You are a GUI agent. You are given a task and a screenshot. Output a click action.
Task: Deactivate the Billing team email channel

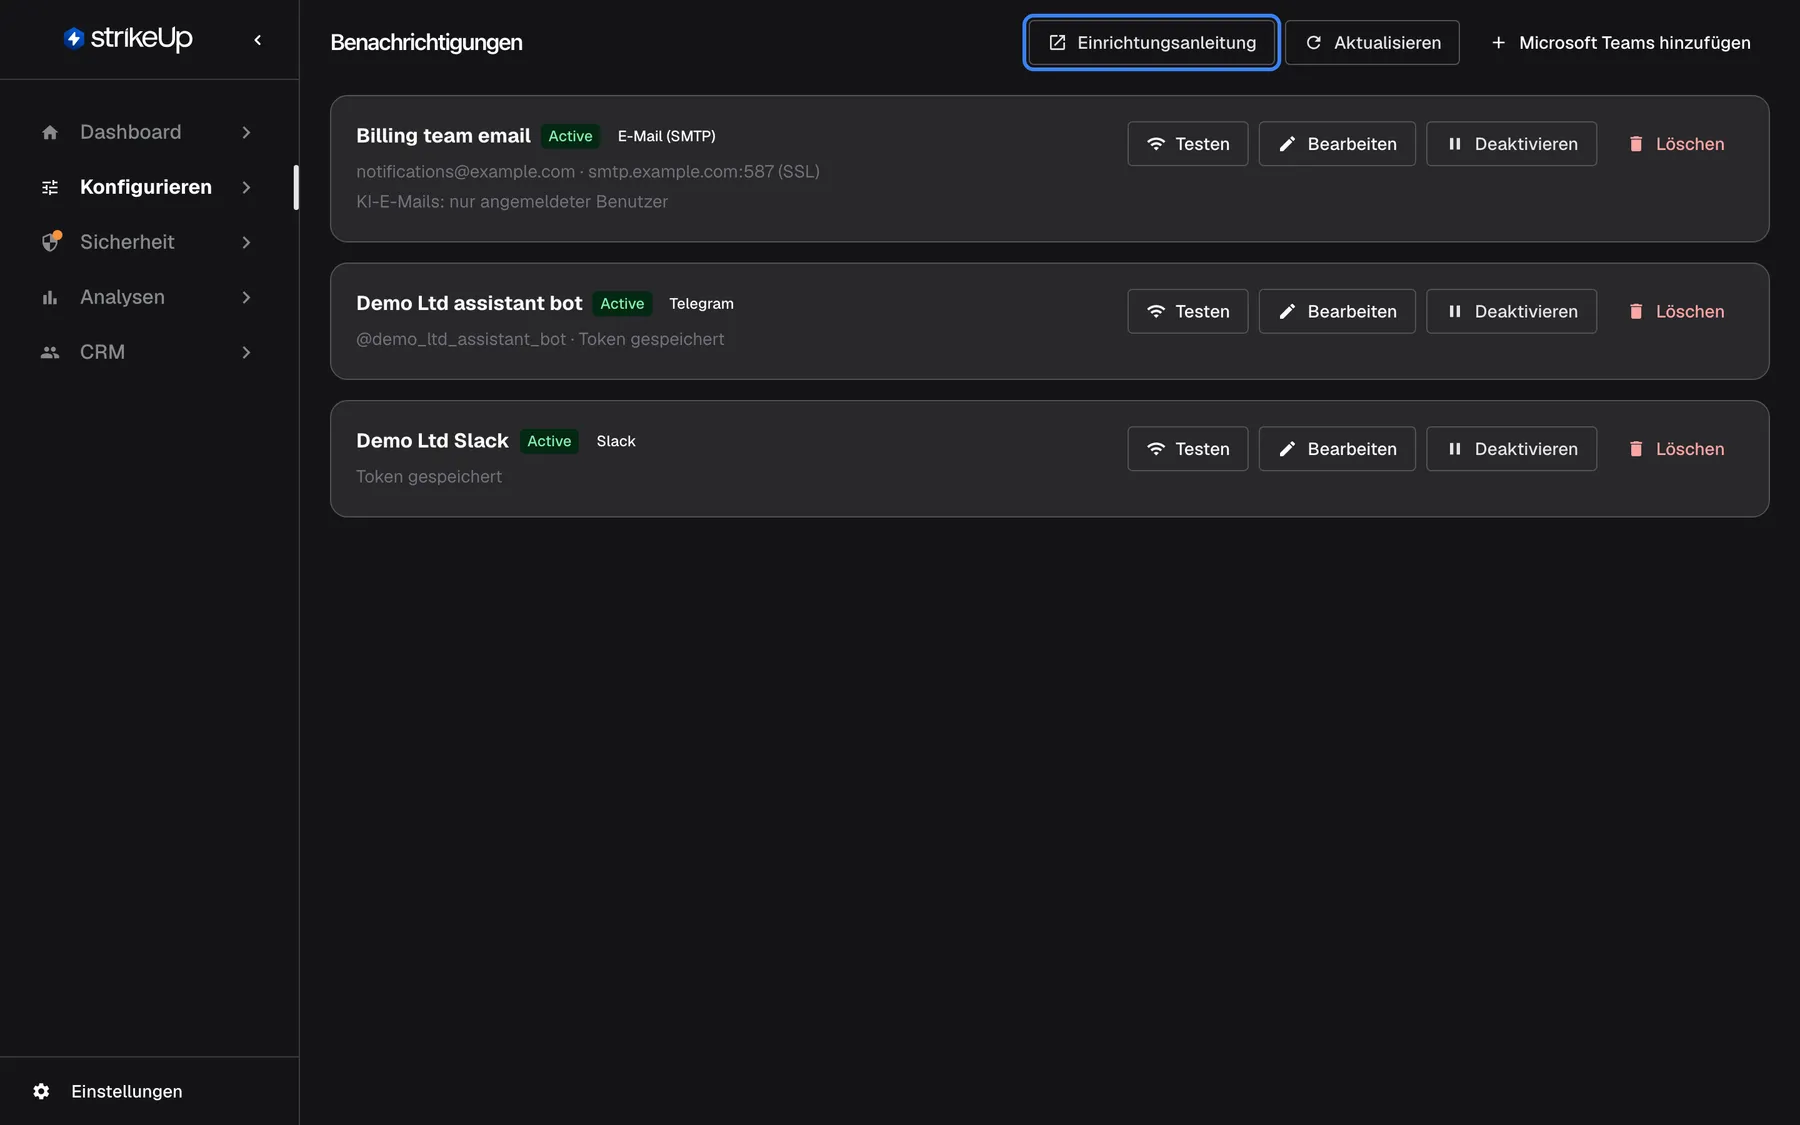coord(1511,144)
